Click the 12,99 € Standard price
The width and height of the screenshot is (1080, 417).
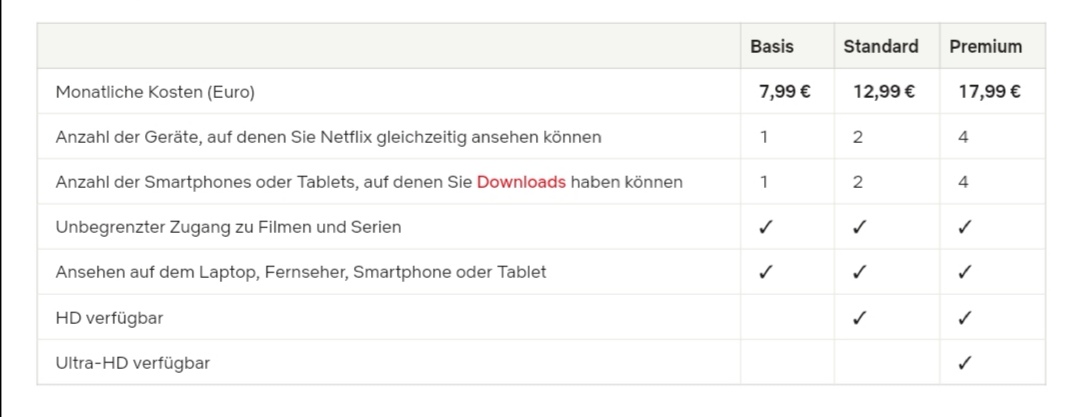tap(884, 92)
